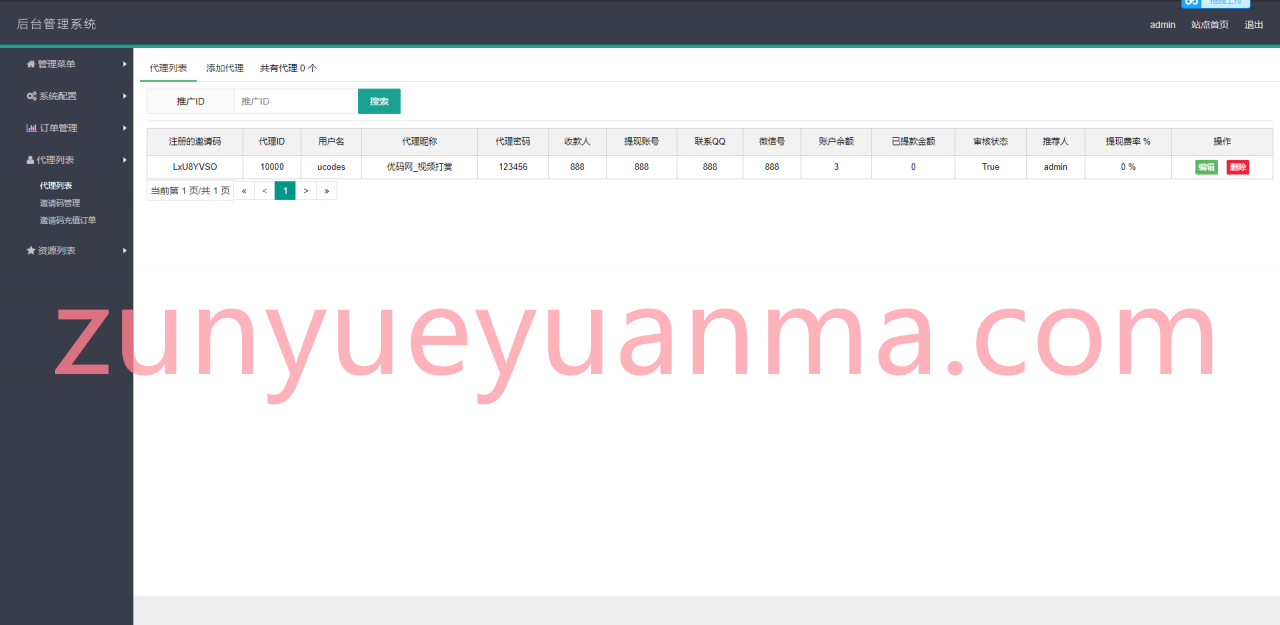1280x625 pixels.
Task: Click the 审核状态 column header
Action: coord(991,142)
